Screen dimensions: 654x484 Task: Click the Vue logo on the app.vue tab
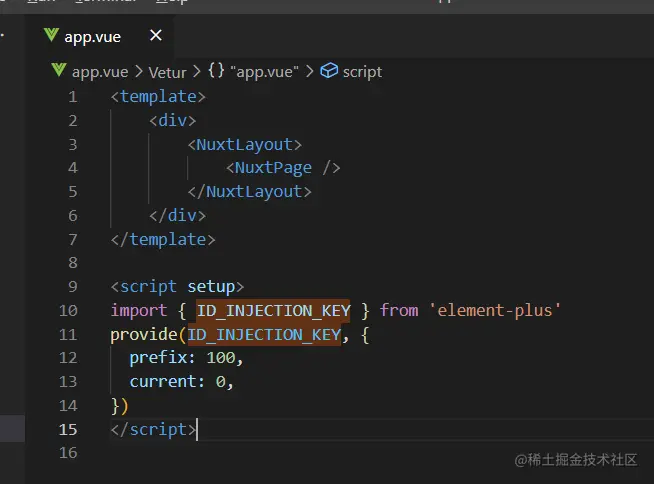(51, 36)
